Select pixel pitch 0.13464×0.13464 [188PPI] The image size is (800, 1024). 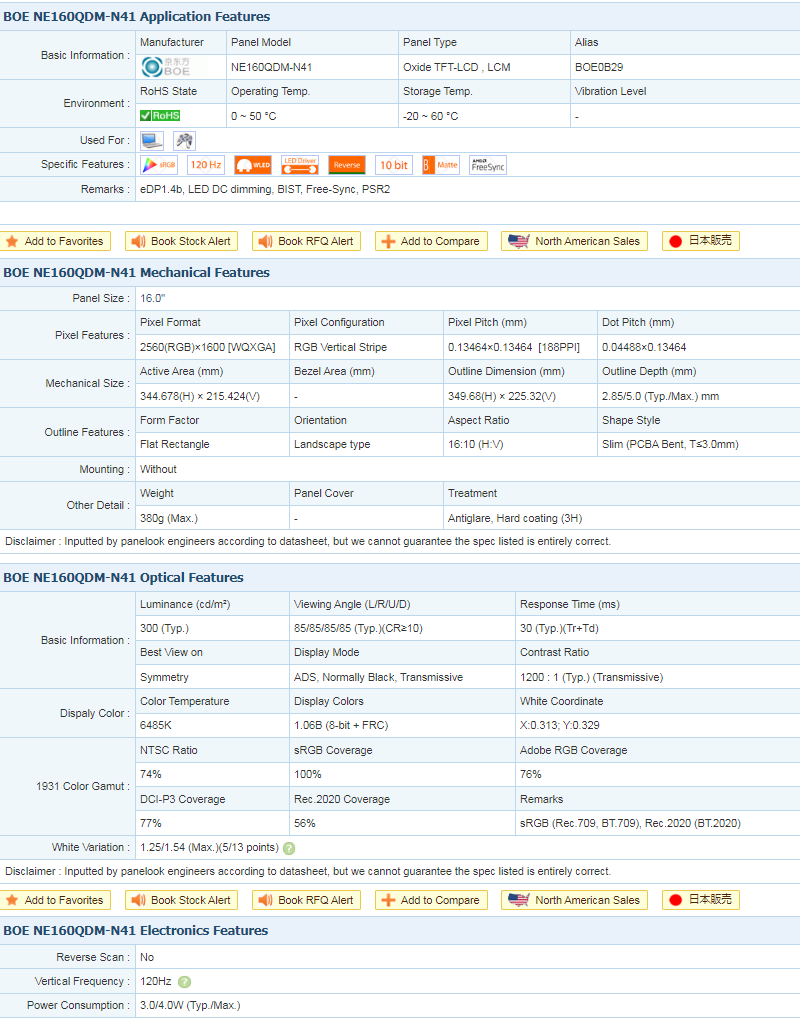(x=513, y=347)
